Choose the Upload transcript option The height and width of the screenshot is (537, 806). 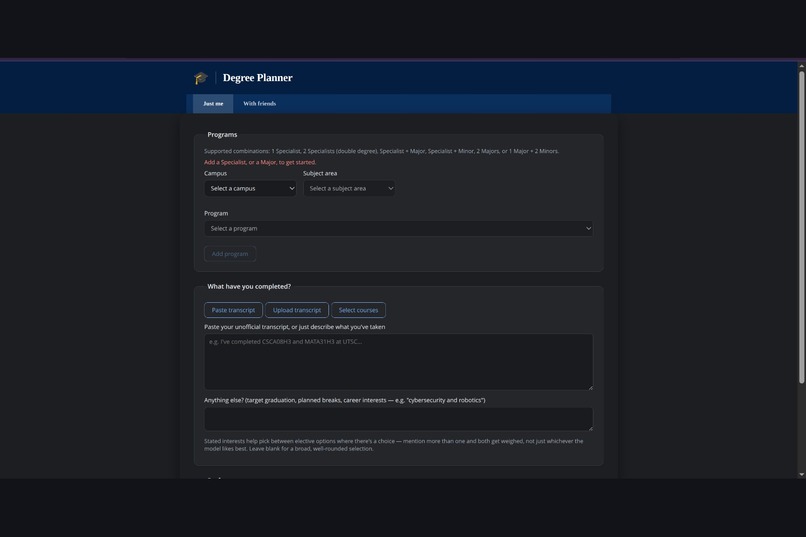[297, 310]
